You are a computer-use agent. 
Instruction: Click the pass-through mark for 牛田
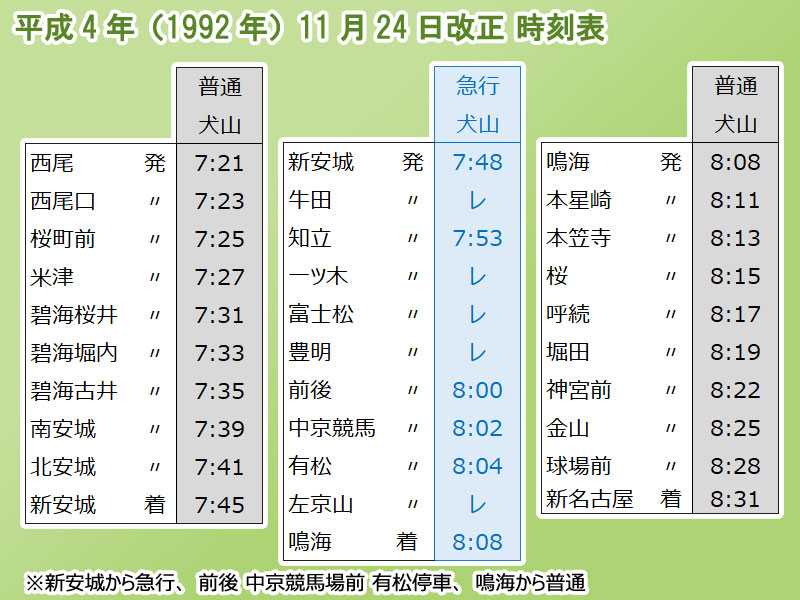[478, 201]
